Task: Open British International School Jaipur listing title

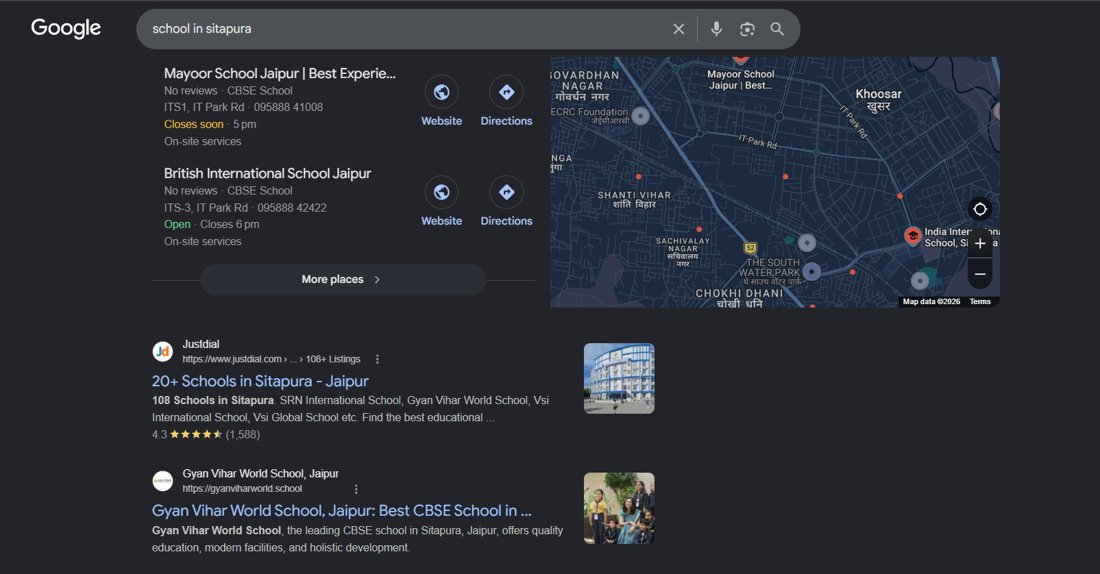Action: click(x=267, y=173)
